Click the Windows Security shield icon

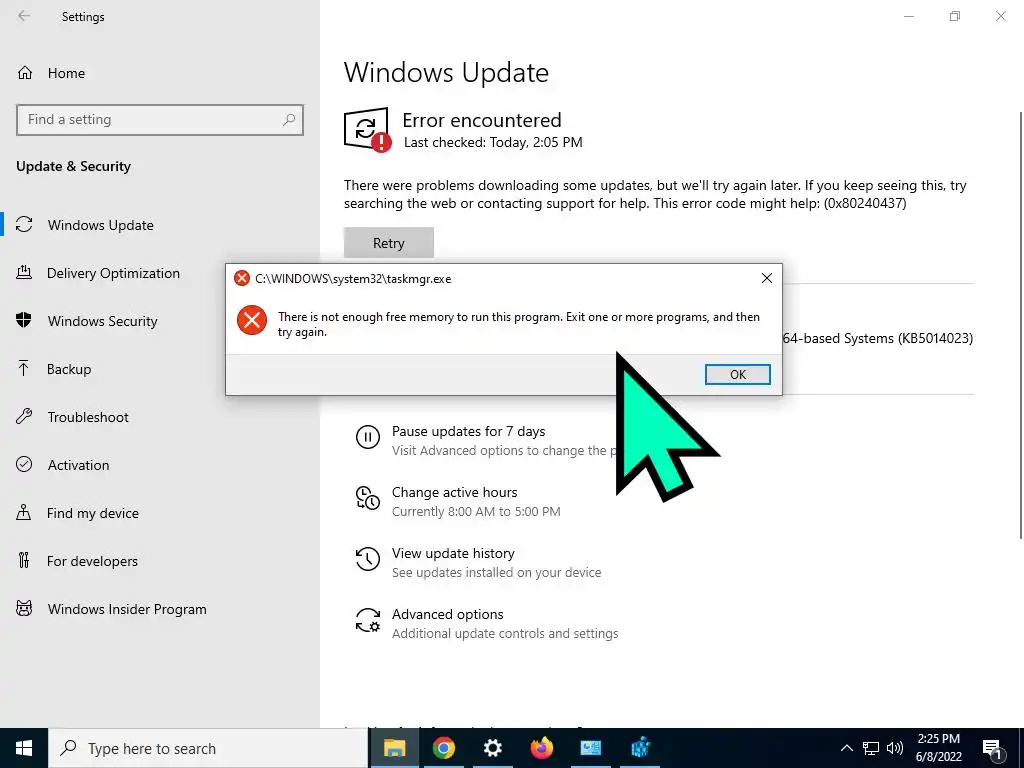[x=24, y=320]
